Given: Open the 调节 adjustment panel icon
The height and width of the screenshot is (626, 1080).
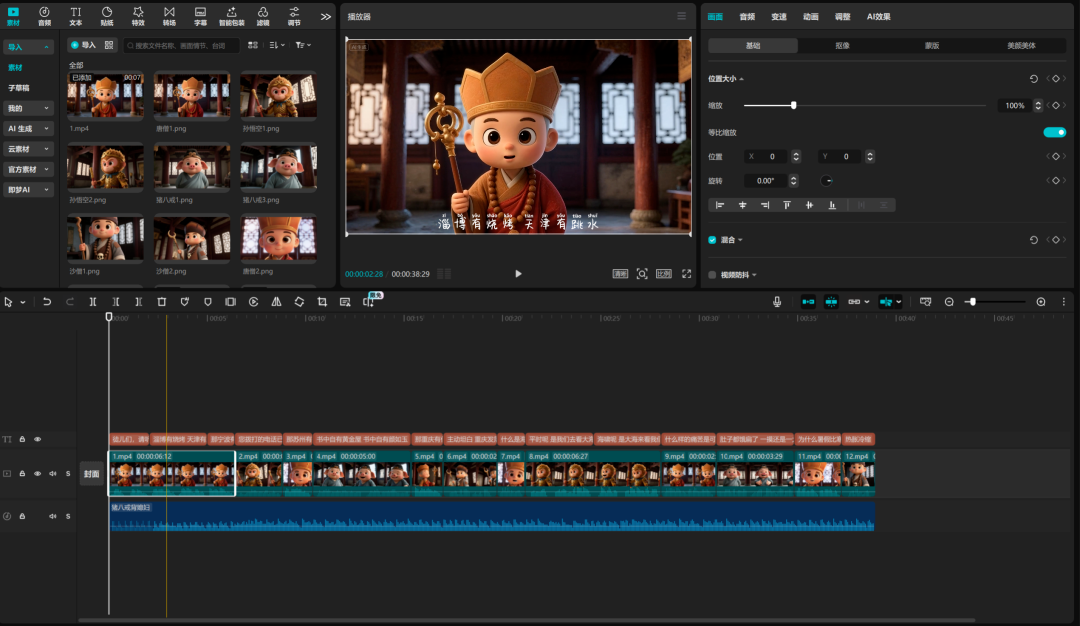Looking at the screenshot, I should [294, 16].
